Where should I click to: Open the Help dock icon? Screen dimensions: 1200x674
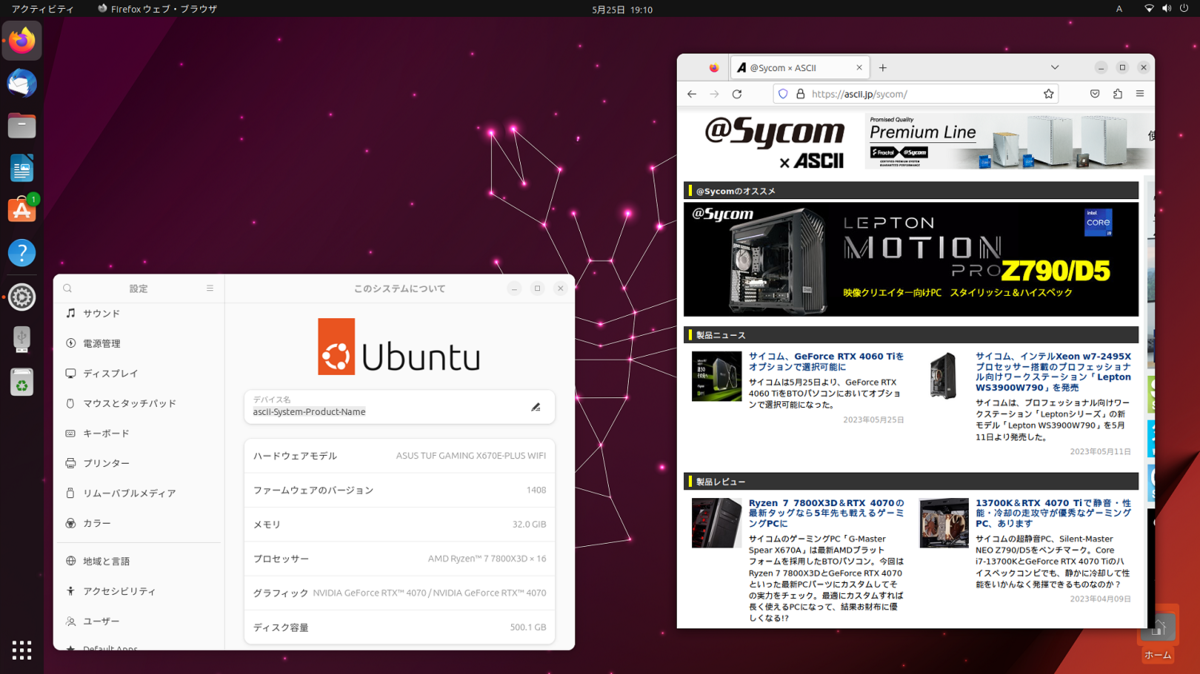point(22,253)
